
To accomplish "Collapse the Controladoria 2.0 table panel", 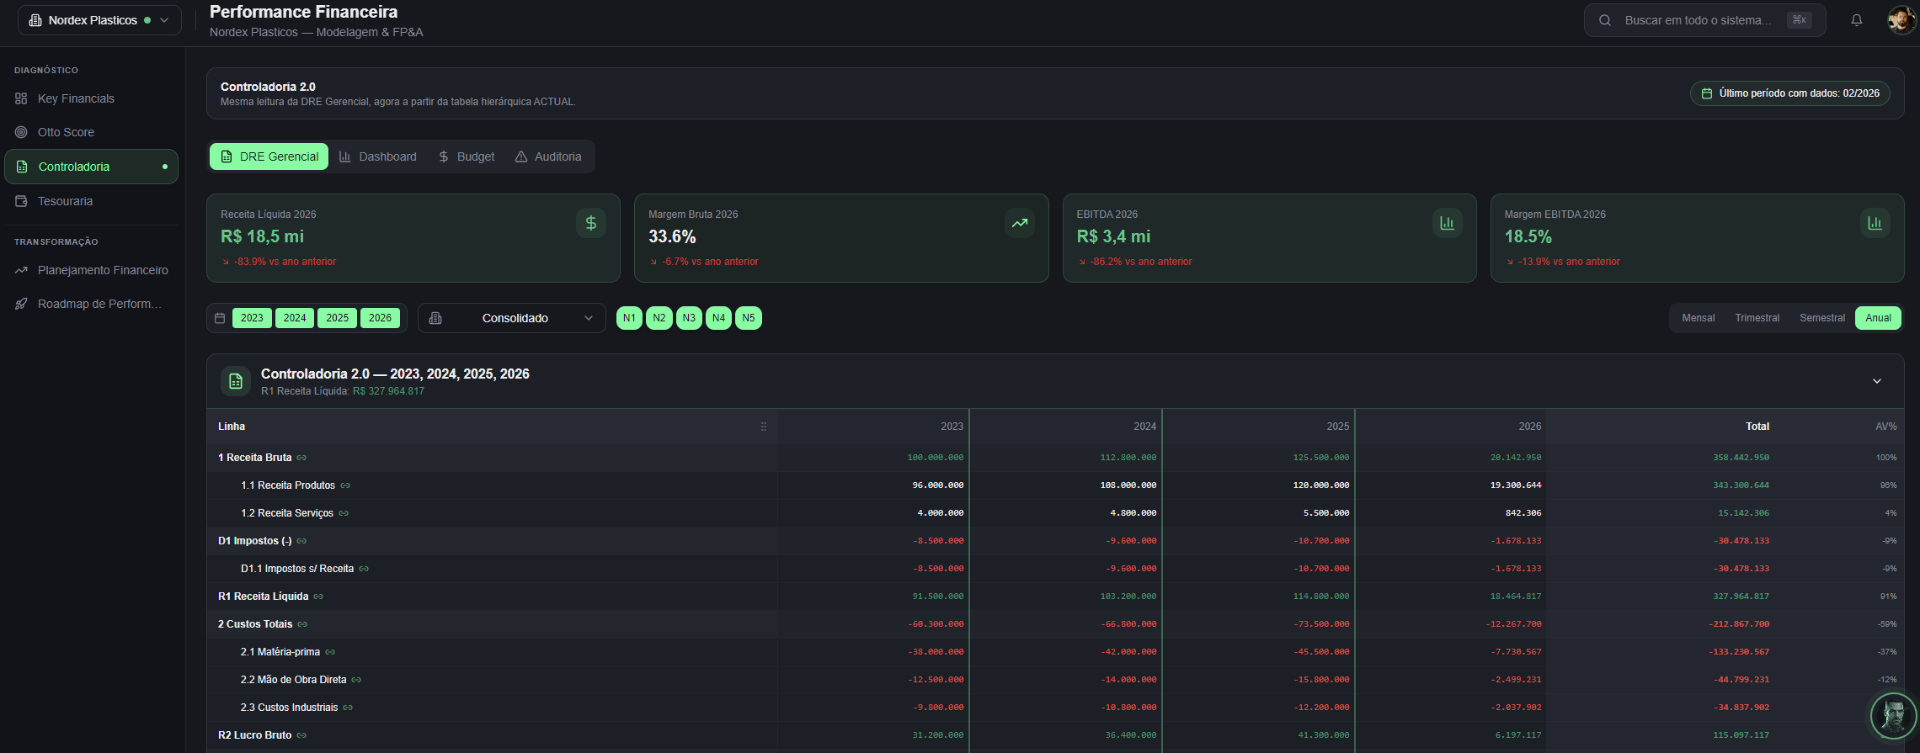I will (x=1877, y=381).
